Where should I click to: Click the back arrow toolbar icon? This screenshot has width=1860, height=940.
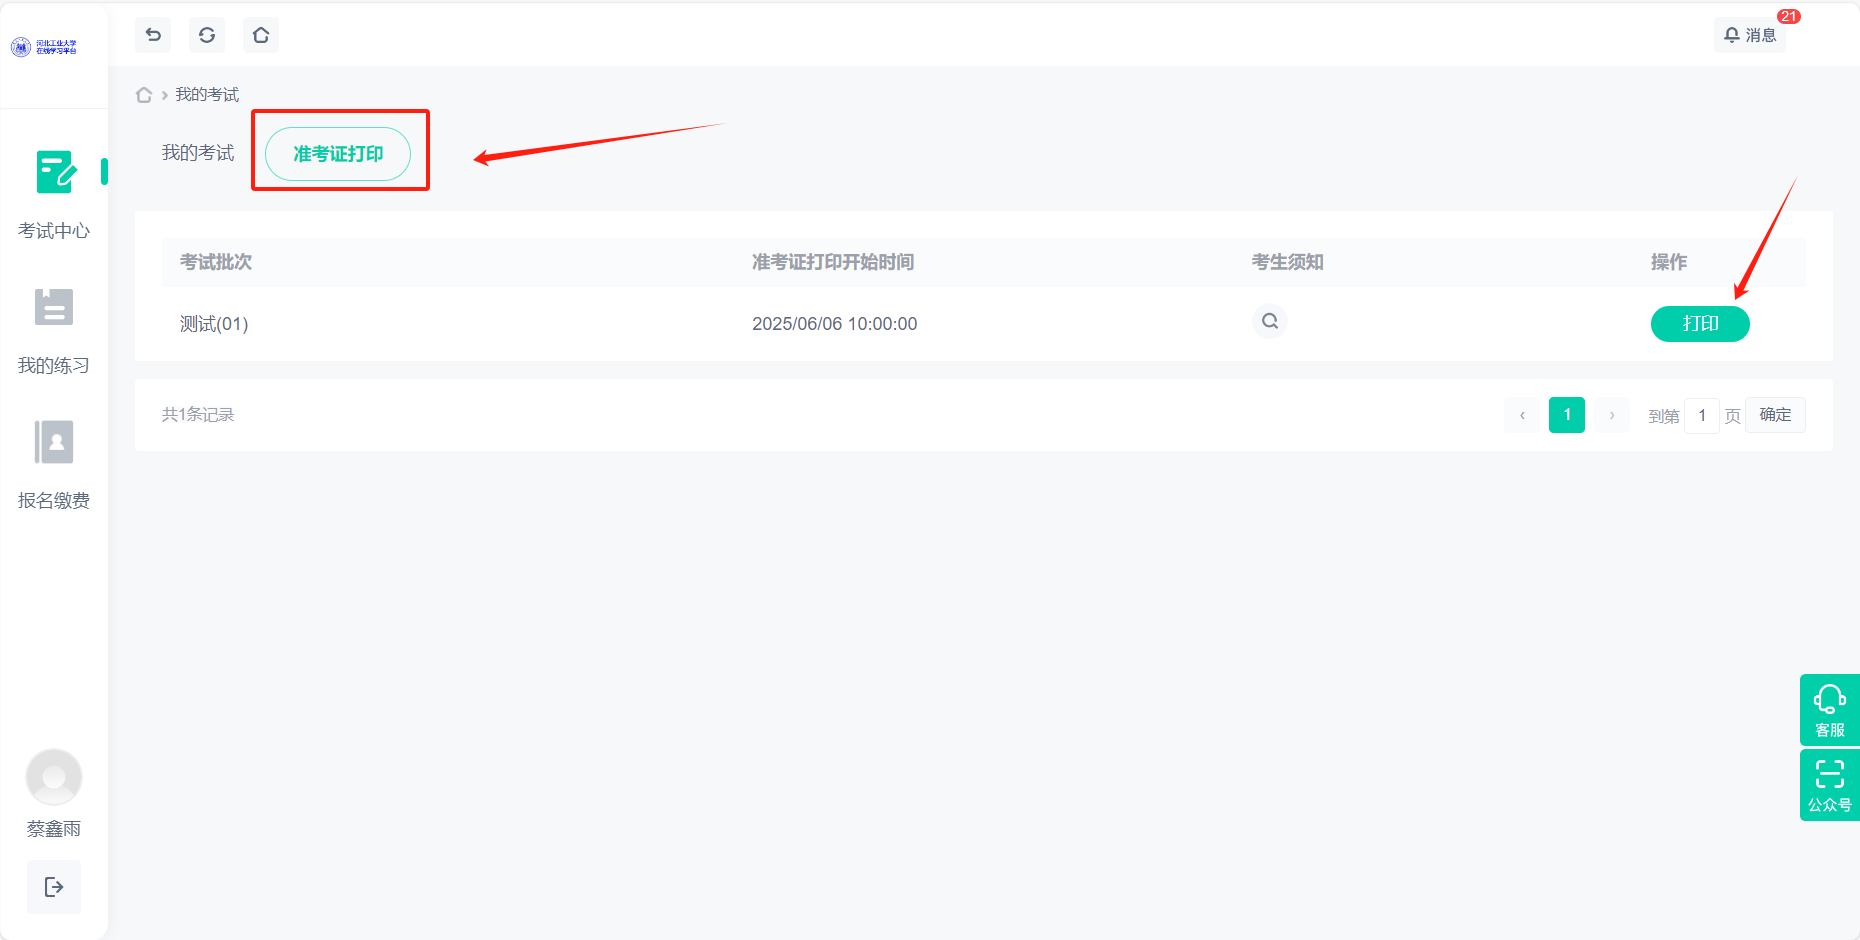pyautogui.click(x=153, y=35)
